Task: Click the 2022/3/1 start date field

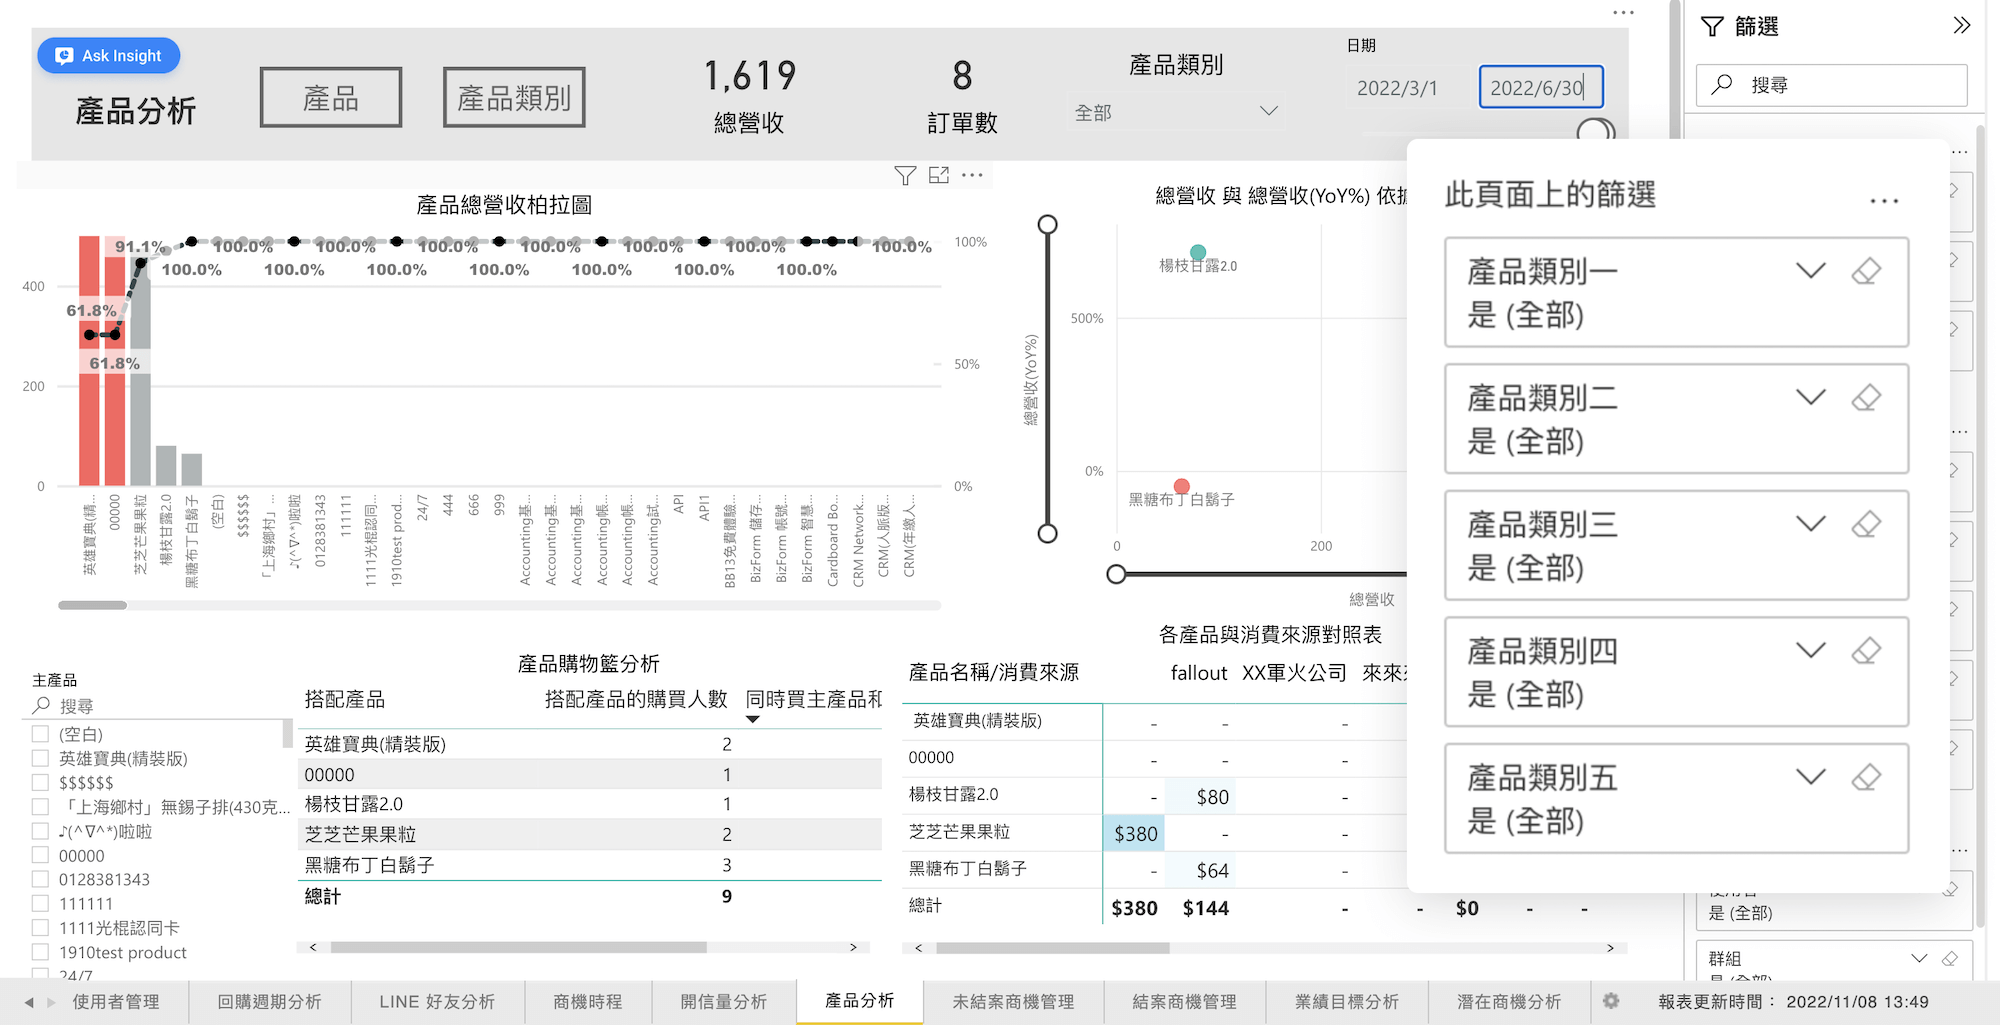Action: 1398,88
